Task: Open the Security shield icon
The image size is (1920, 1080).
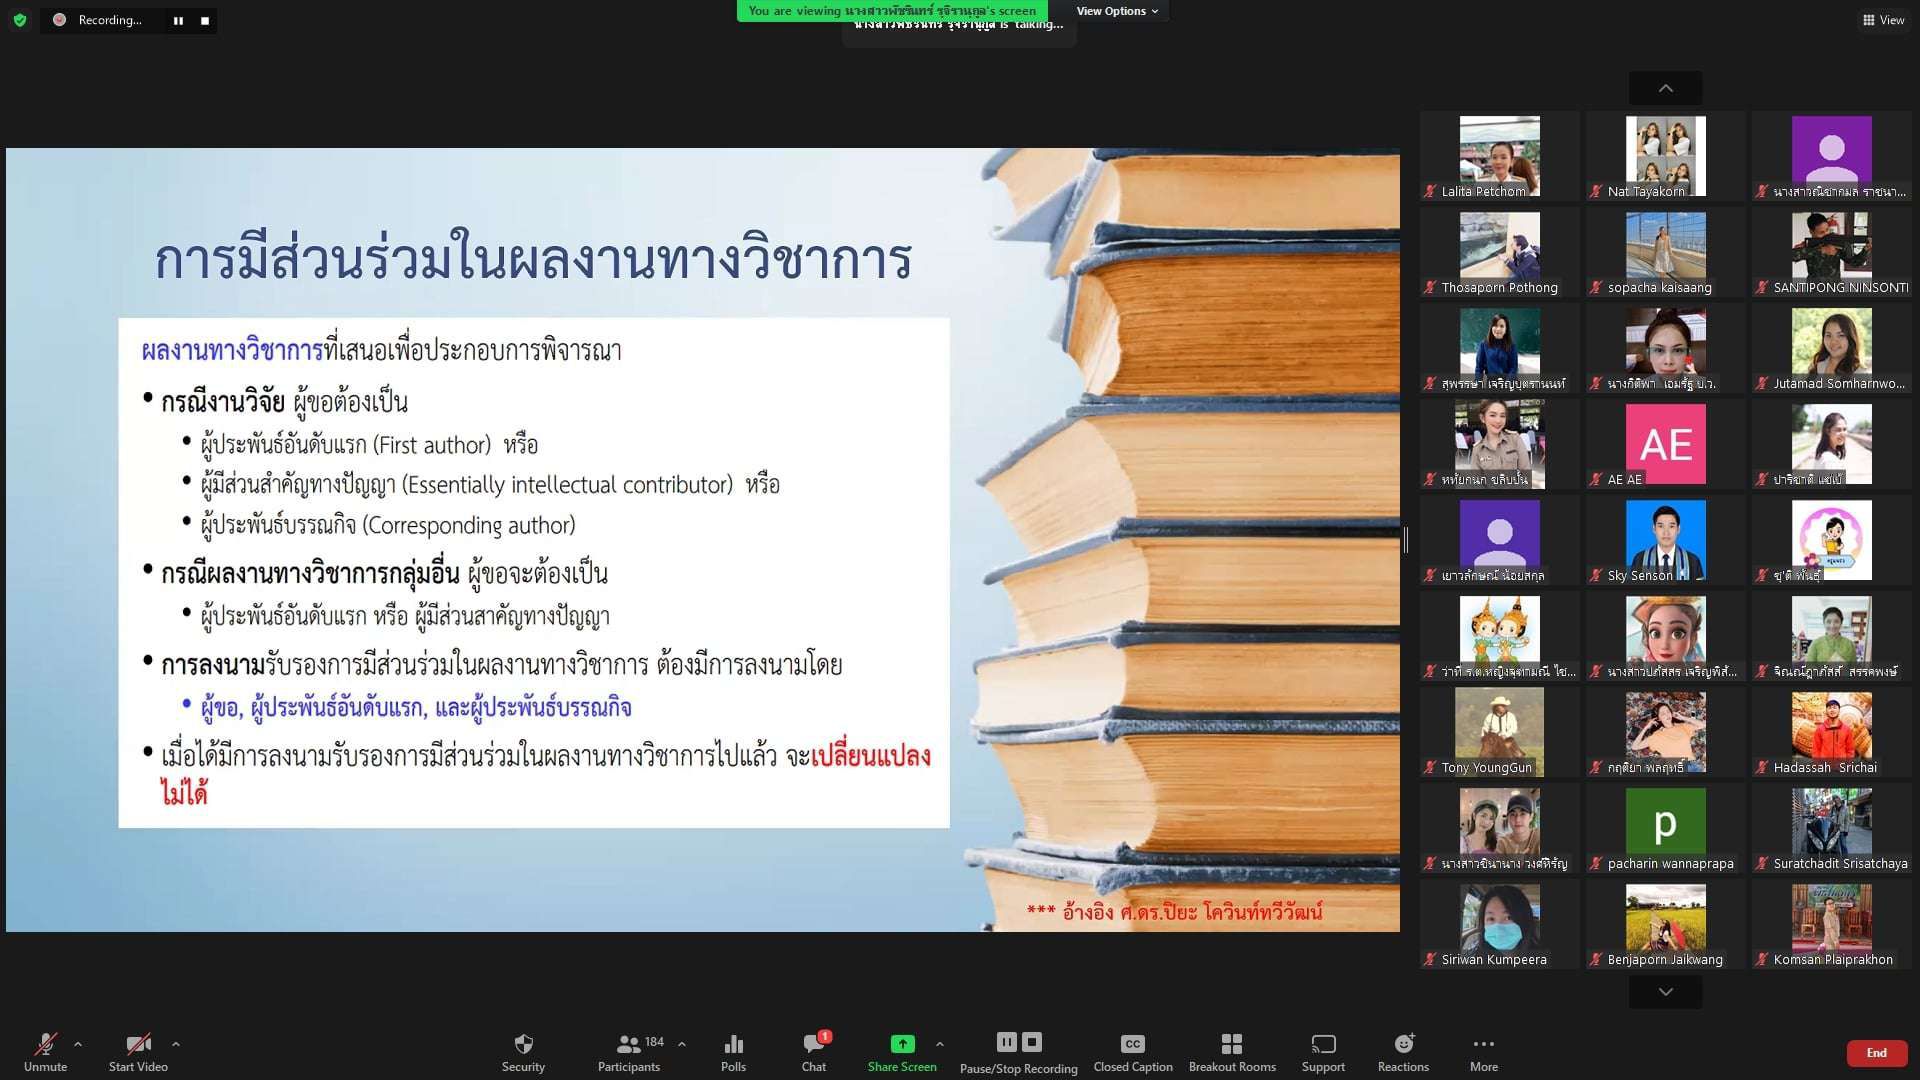Action: click(523, 1045)
